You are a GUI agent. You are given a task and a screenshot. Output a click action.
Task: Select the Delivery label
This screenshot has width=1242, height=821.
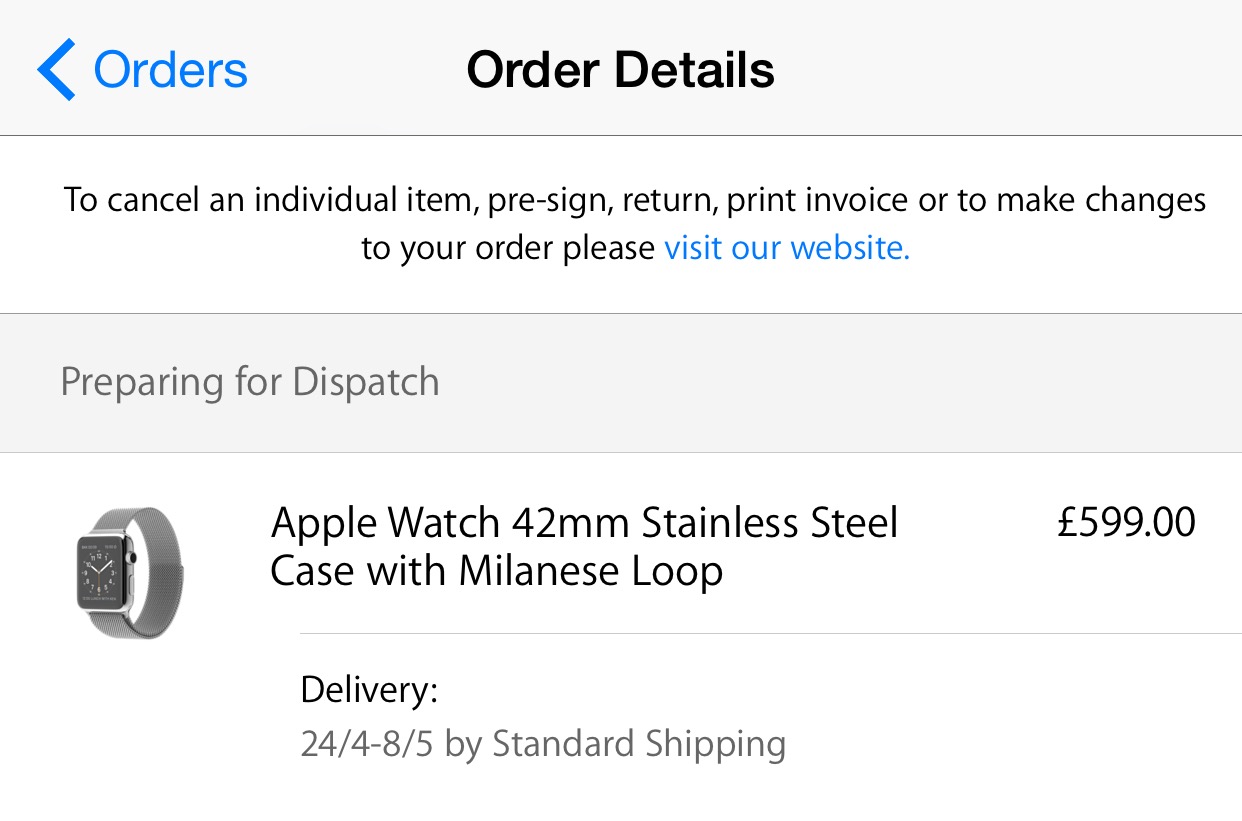point(370,690)
